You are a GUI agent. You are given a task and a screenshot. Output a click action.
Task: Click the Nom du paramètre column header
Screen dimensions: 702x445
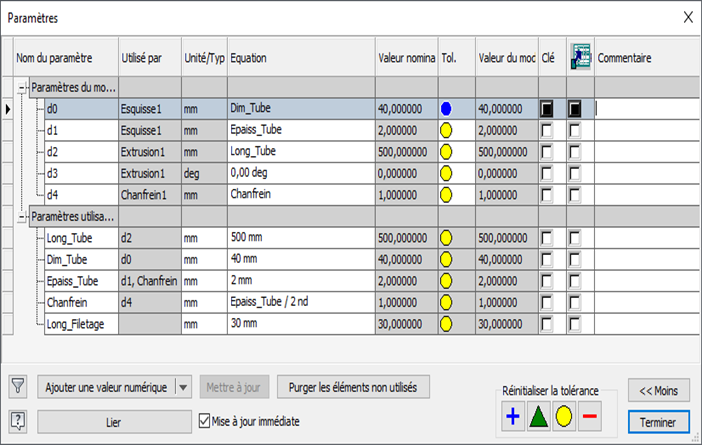(x=64, y=58)
